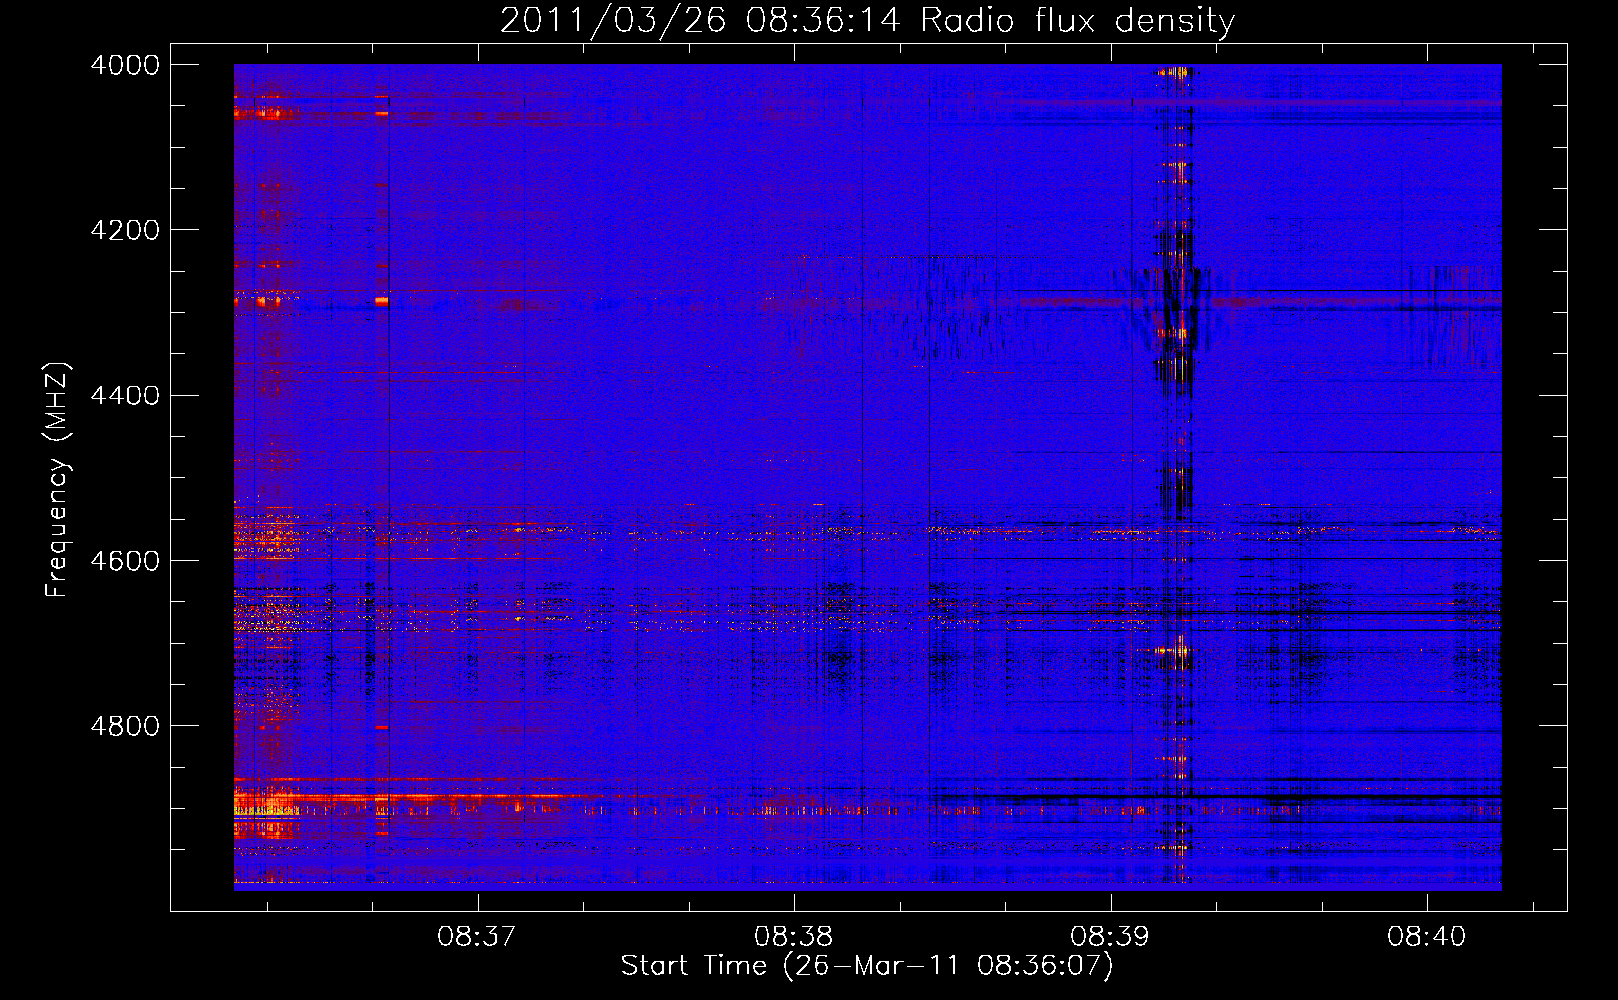Viewport: 1618px width, 1000px height.
Task: Click the 08:38 time tick label
Action: [x=794, y=936]
